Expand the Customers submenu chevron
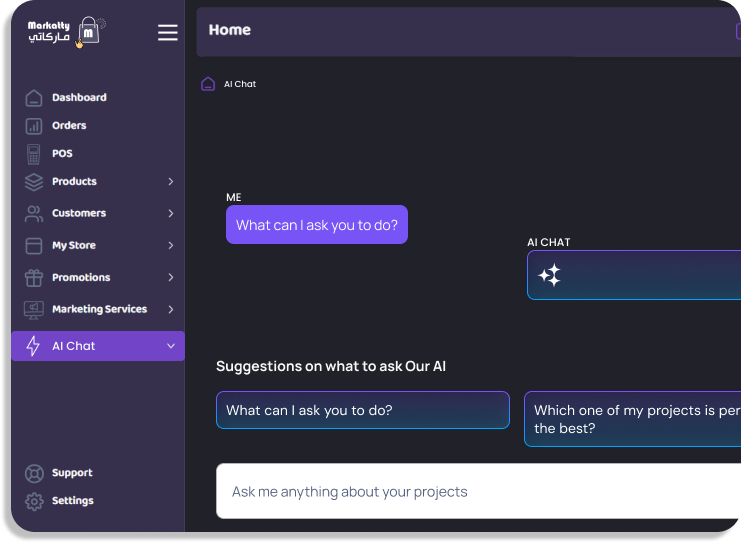 tap(171, 214)
